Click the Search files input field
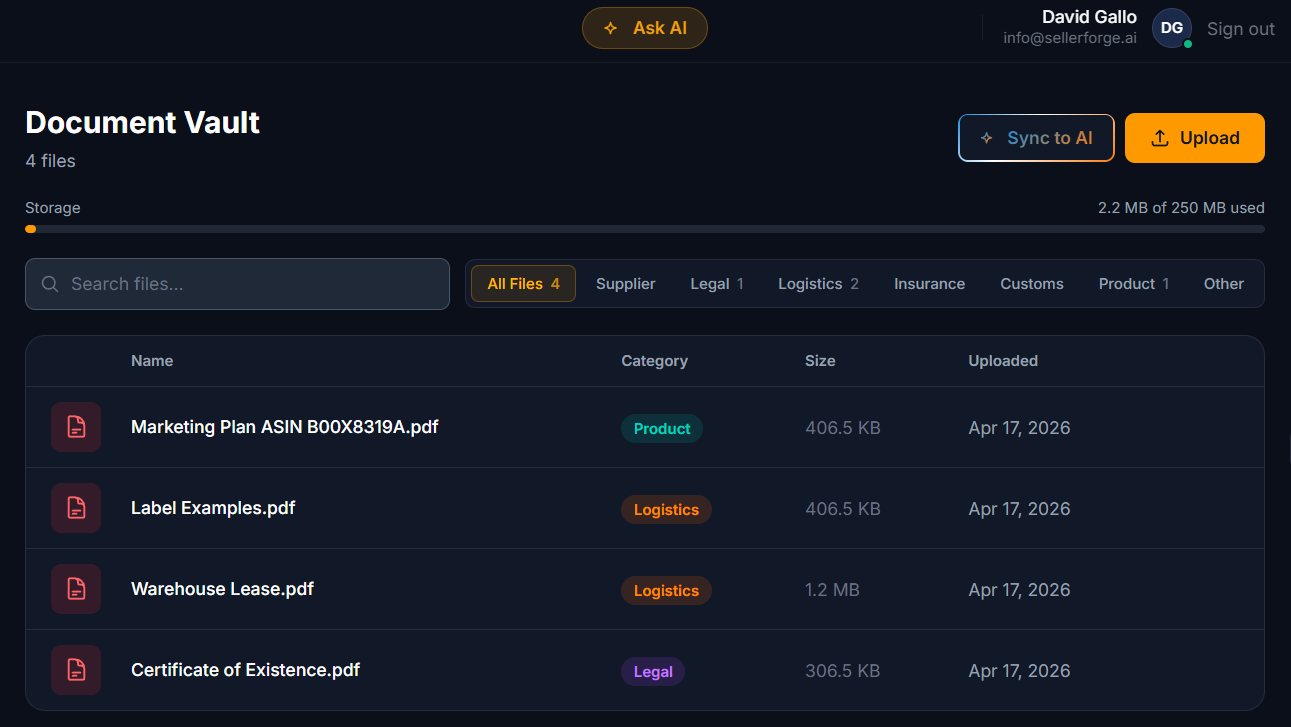Viewport: 1291px width, 727px height. pyautogui.click(x=237, y=284)
